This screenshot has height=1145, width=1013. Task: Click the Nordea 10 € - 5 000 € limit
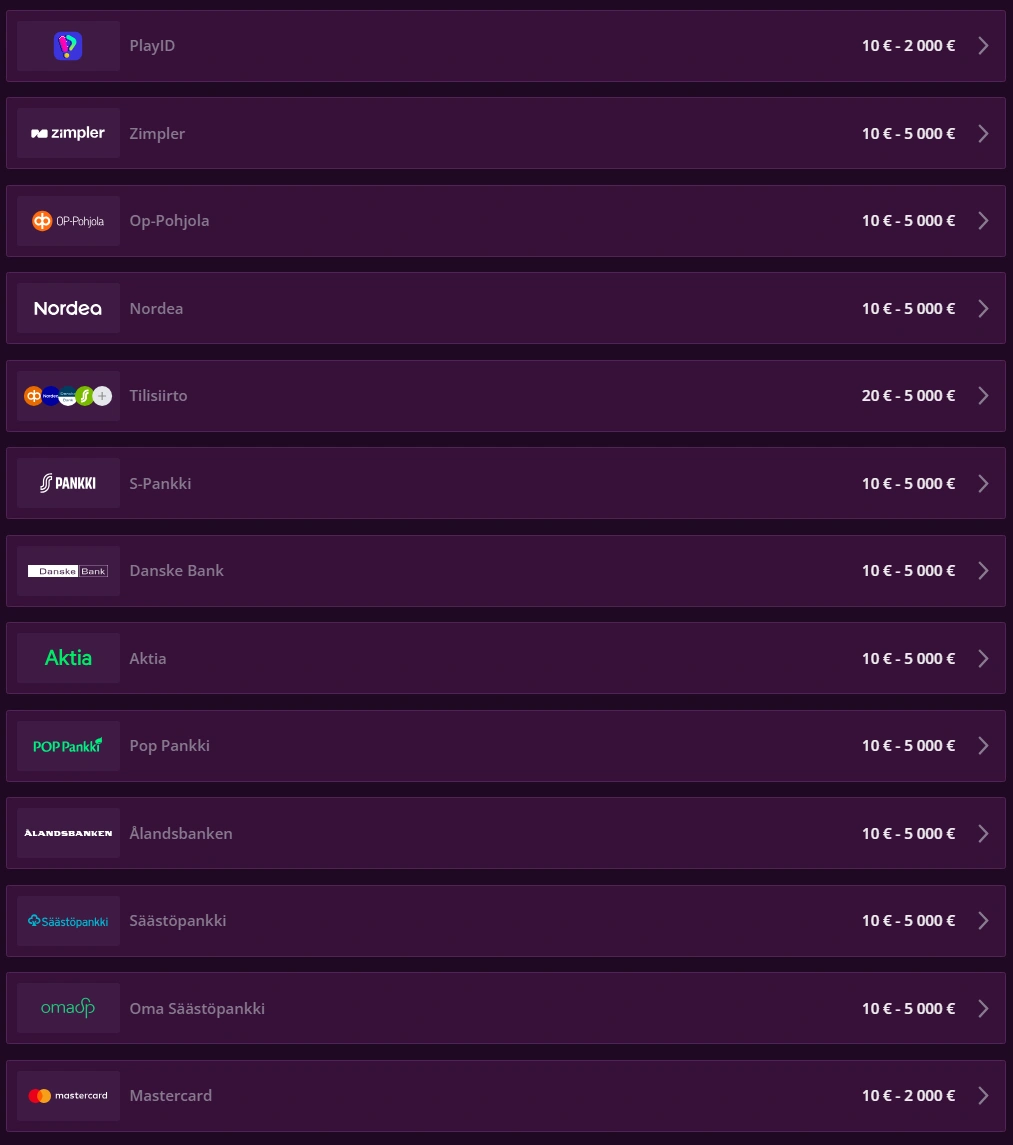(x=908, y=308)
